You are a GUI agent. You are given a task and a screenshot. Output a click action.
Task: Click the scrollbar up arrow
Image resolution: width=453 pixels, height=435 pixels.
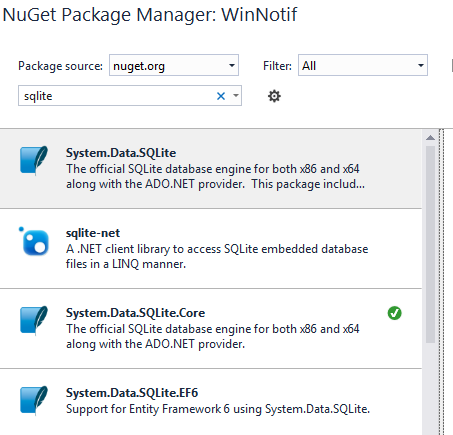[x=430, y=138]
